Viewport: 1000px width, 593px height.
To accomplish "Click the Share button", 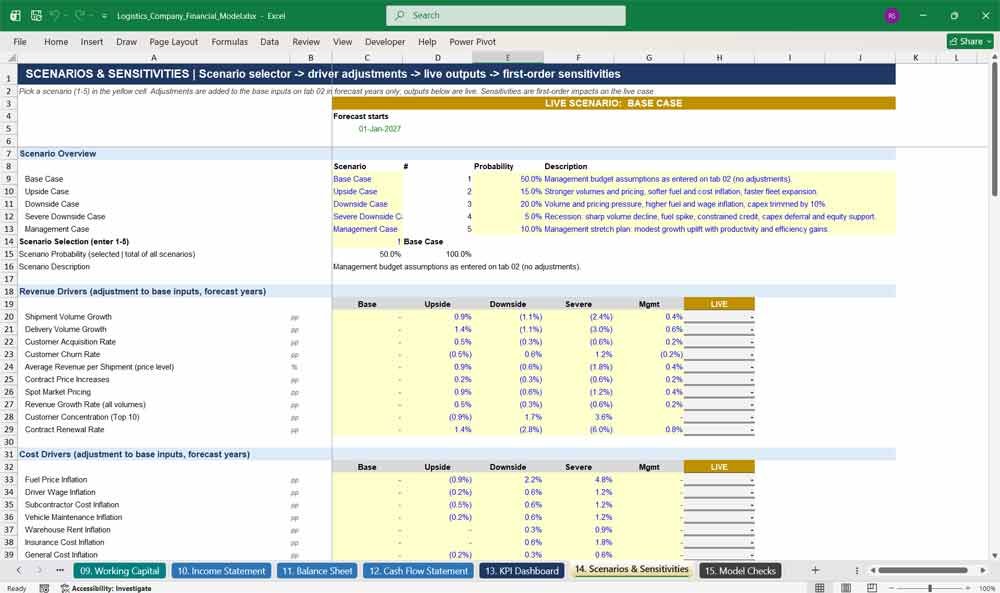I will click(x=970, y=41).
